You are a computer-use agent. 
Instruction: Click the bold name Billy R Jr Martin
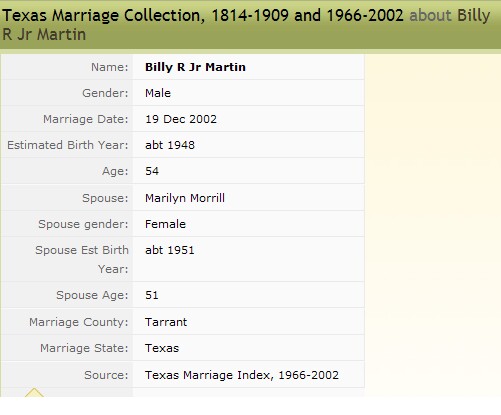(195, 67)
